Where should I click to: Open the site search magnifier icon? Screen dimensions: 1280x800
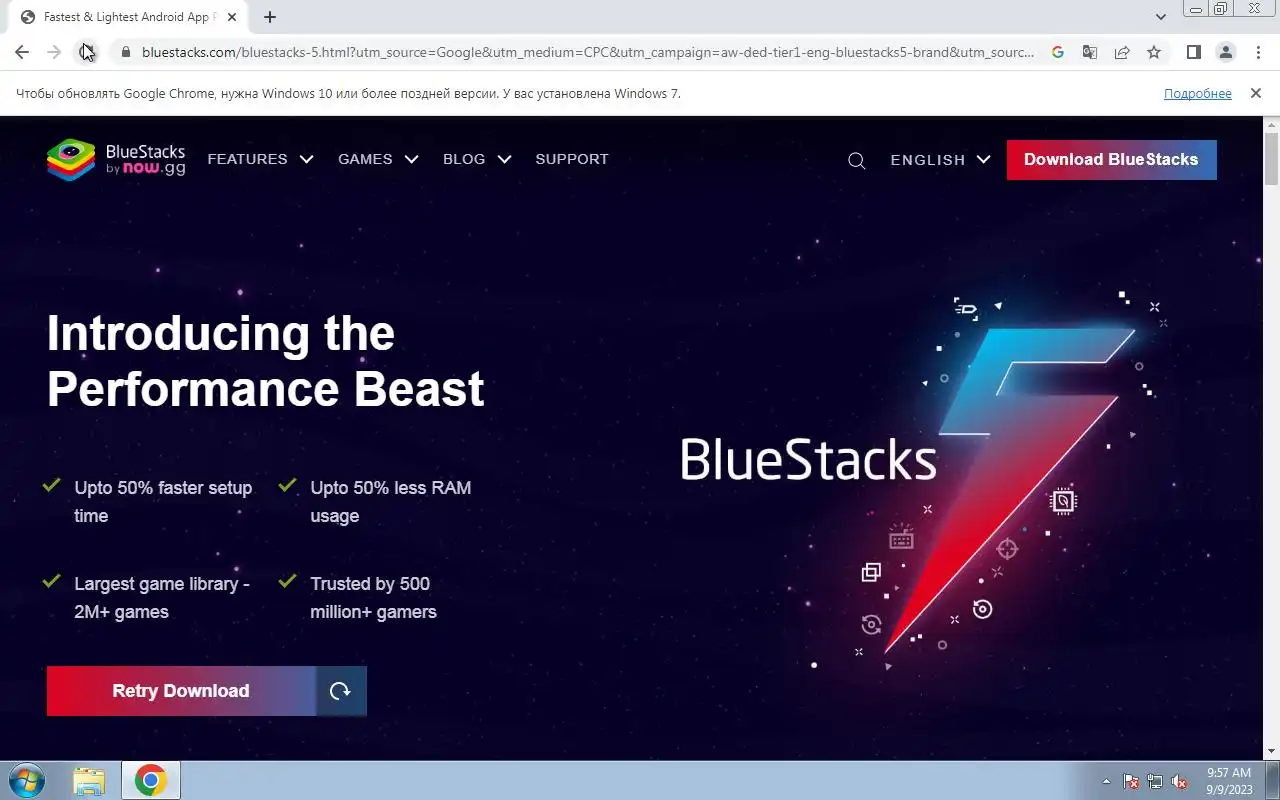856,160
